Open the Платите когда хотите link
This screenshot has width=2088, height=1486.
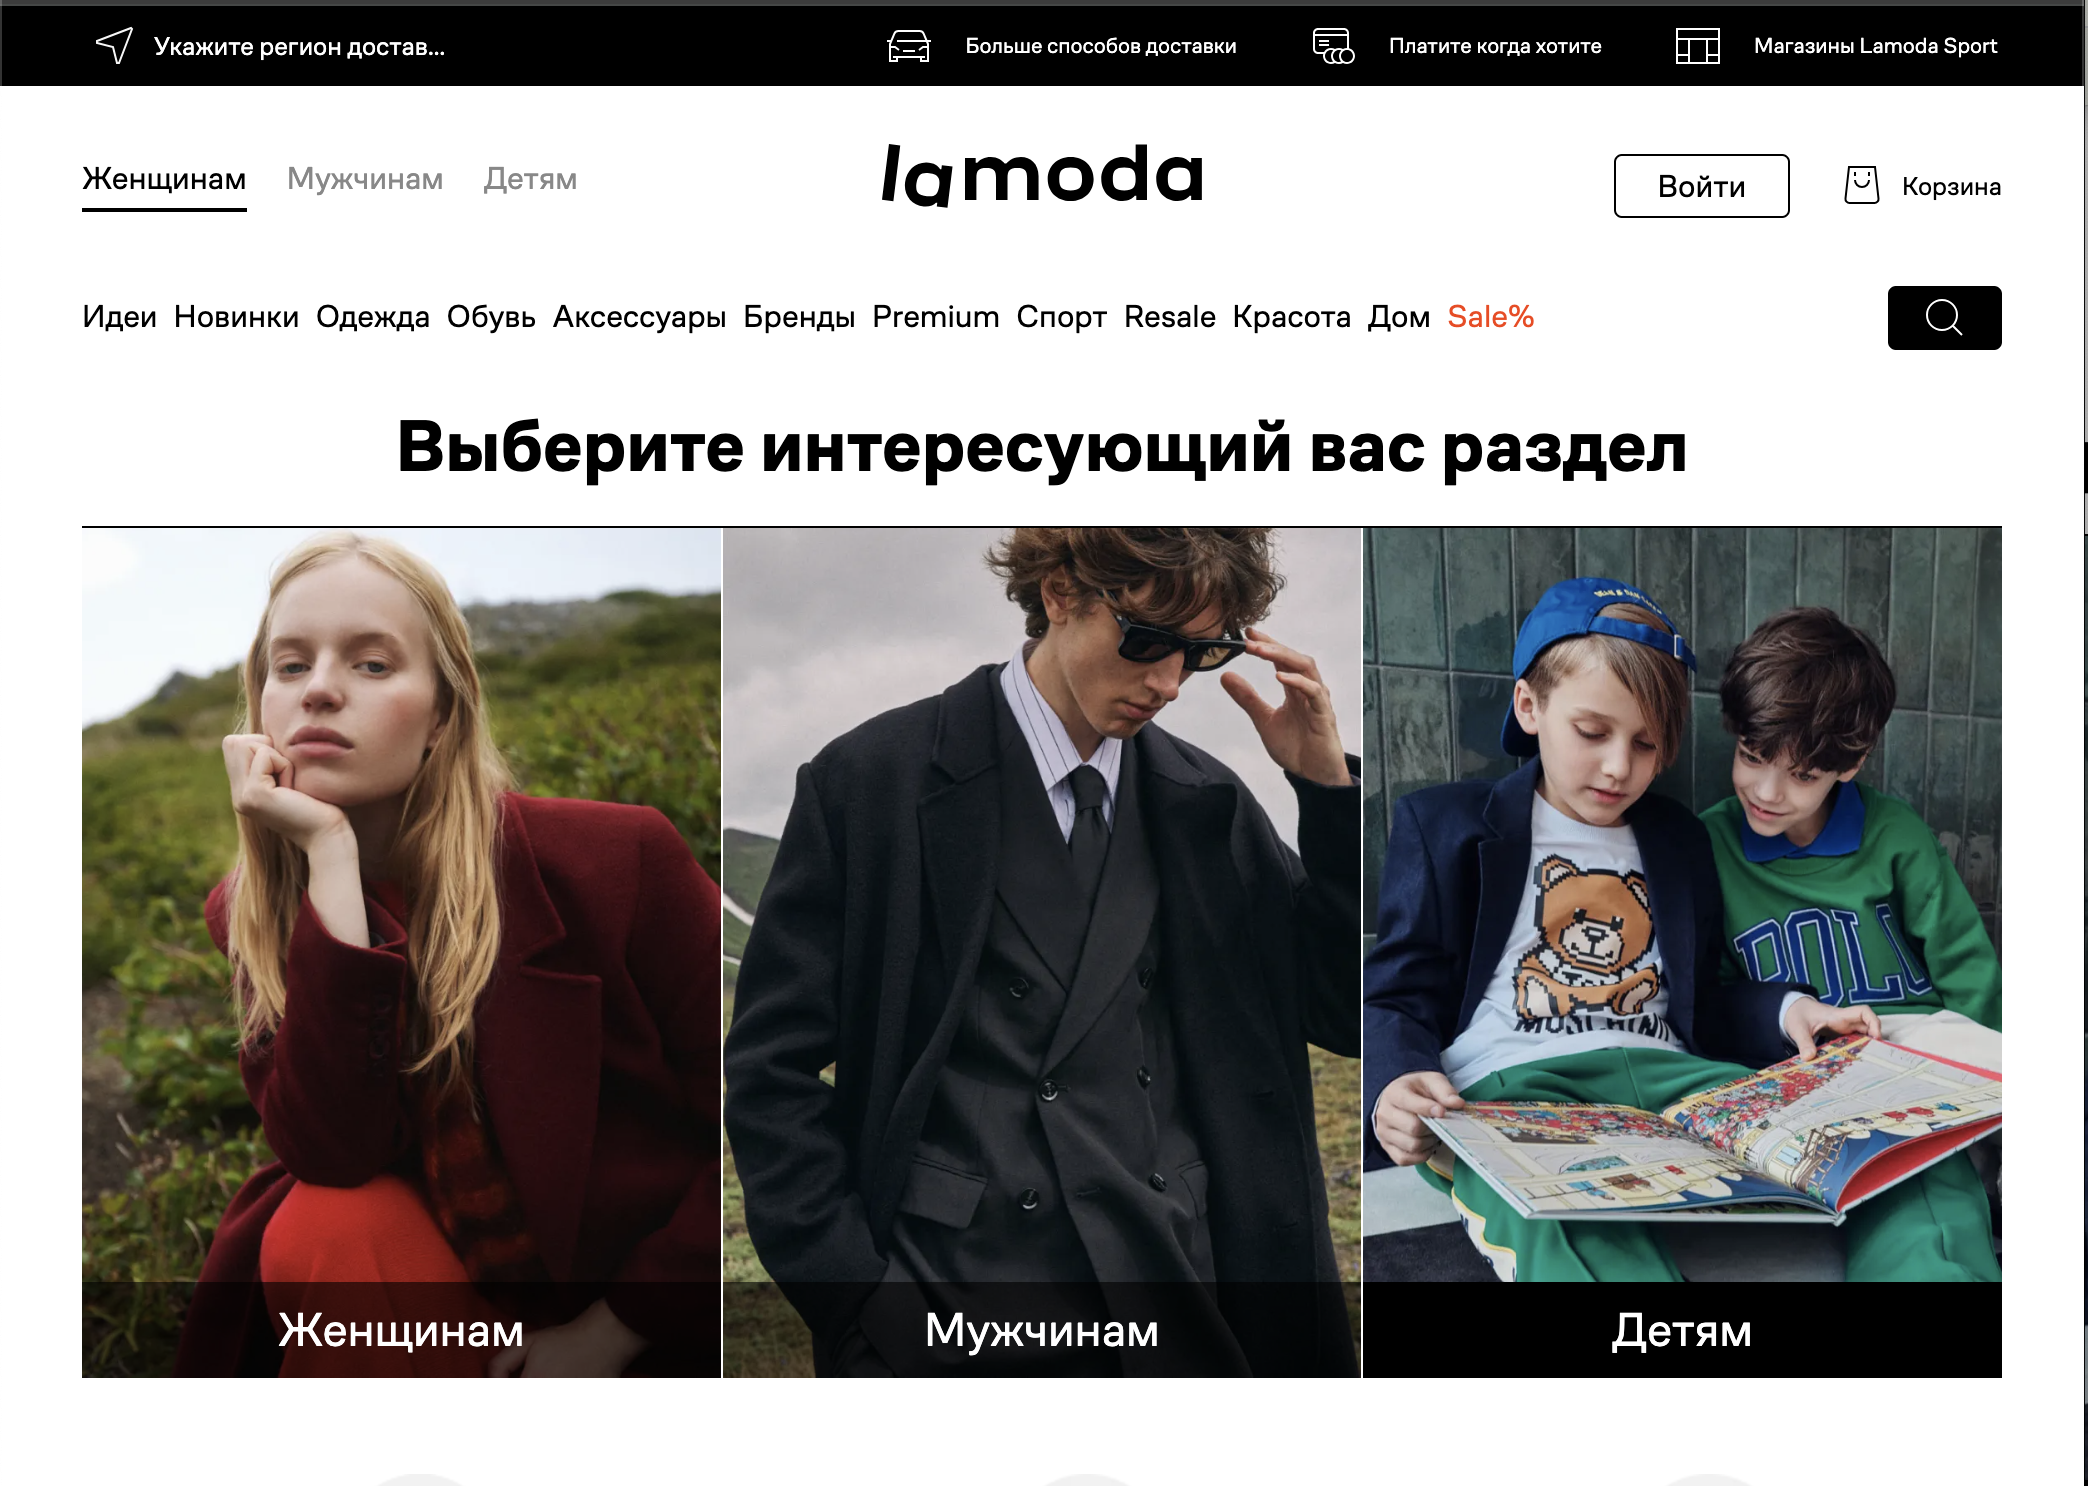click(1495, 46)
